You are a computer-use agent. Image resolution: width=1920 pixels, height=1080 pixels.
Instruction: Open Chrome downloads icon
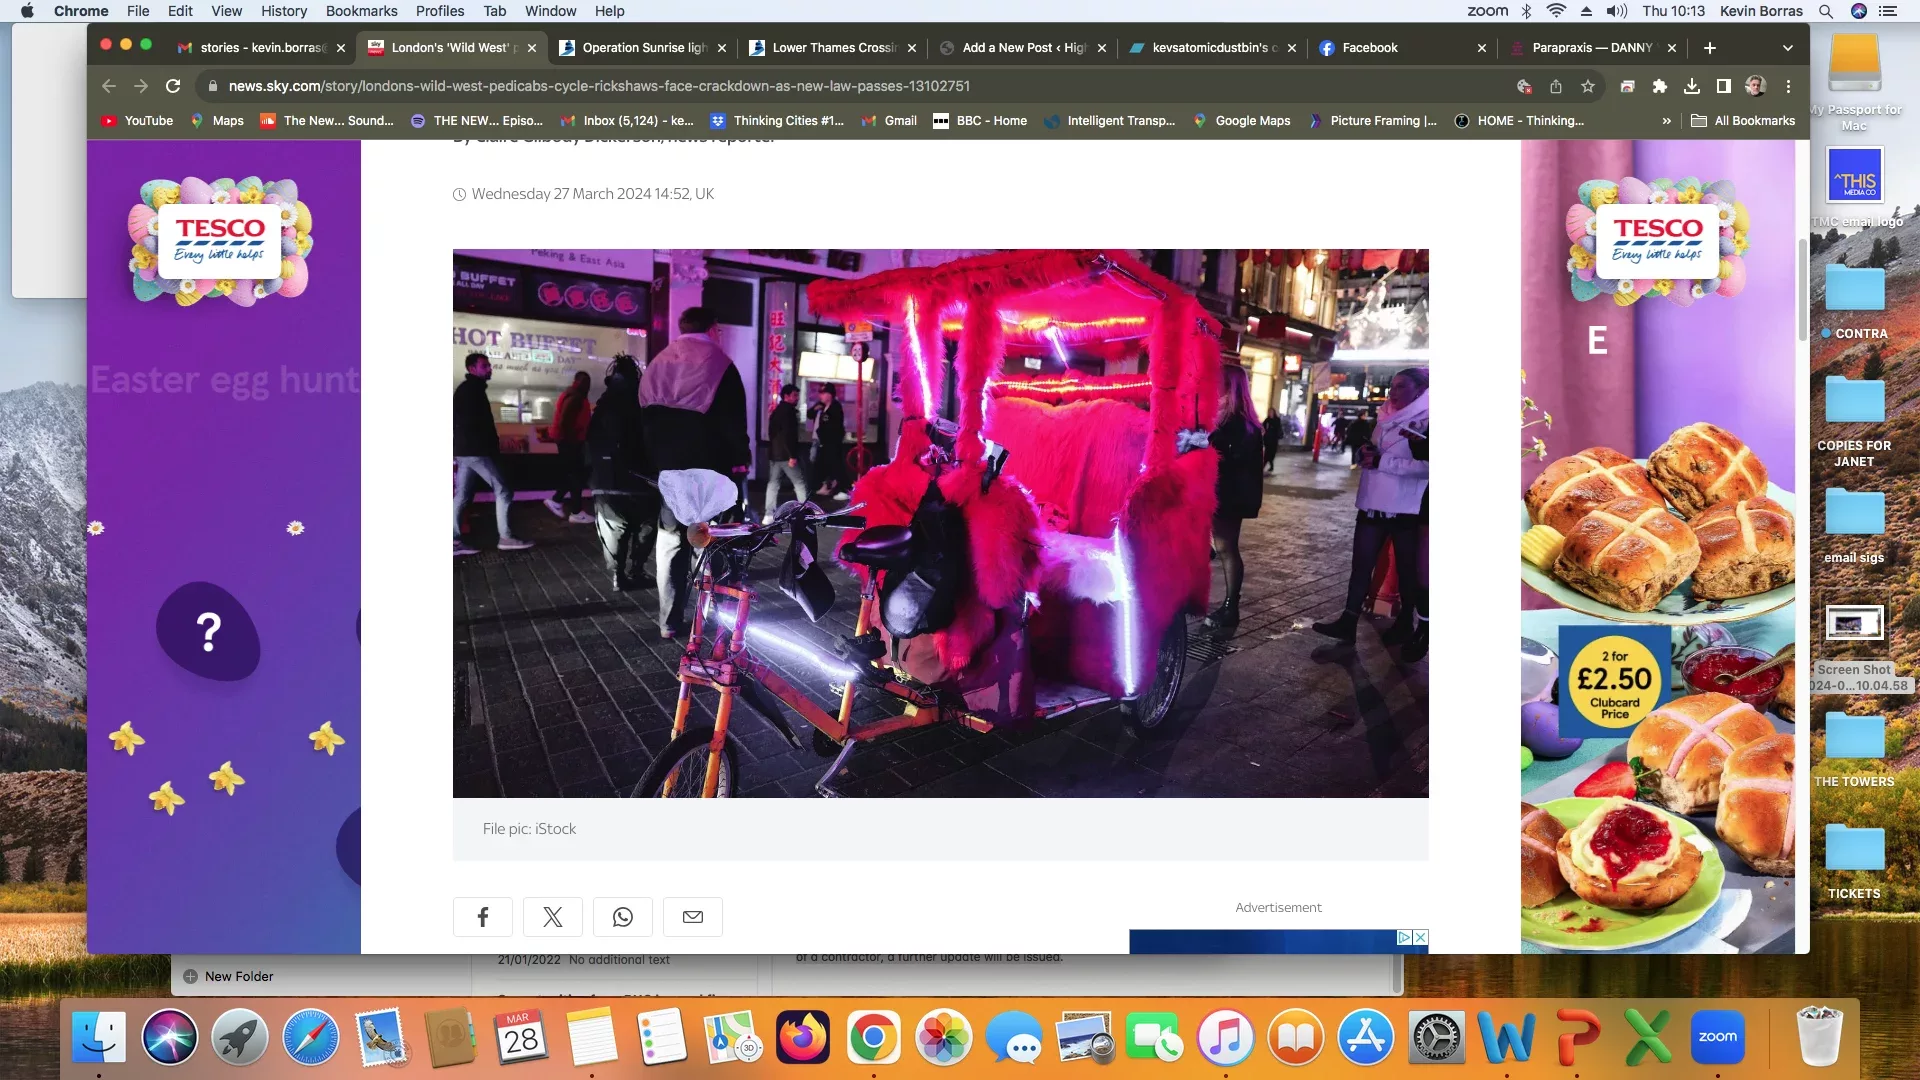pyautogui.click(x=1692, y=86)
